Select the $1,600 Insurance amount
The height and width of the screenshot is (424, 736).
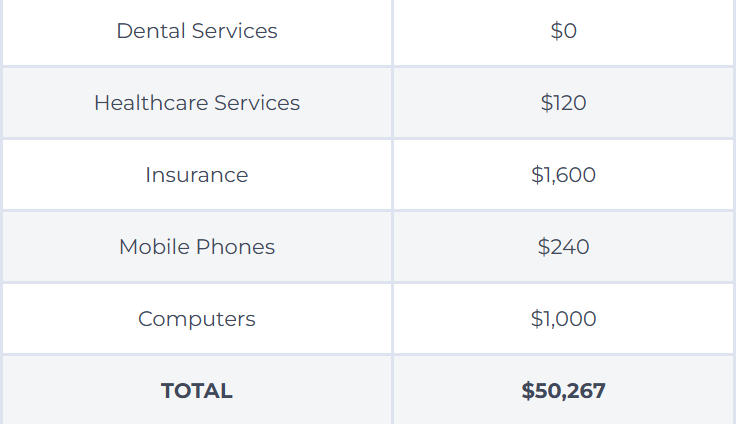[x=563, y=175]
